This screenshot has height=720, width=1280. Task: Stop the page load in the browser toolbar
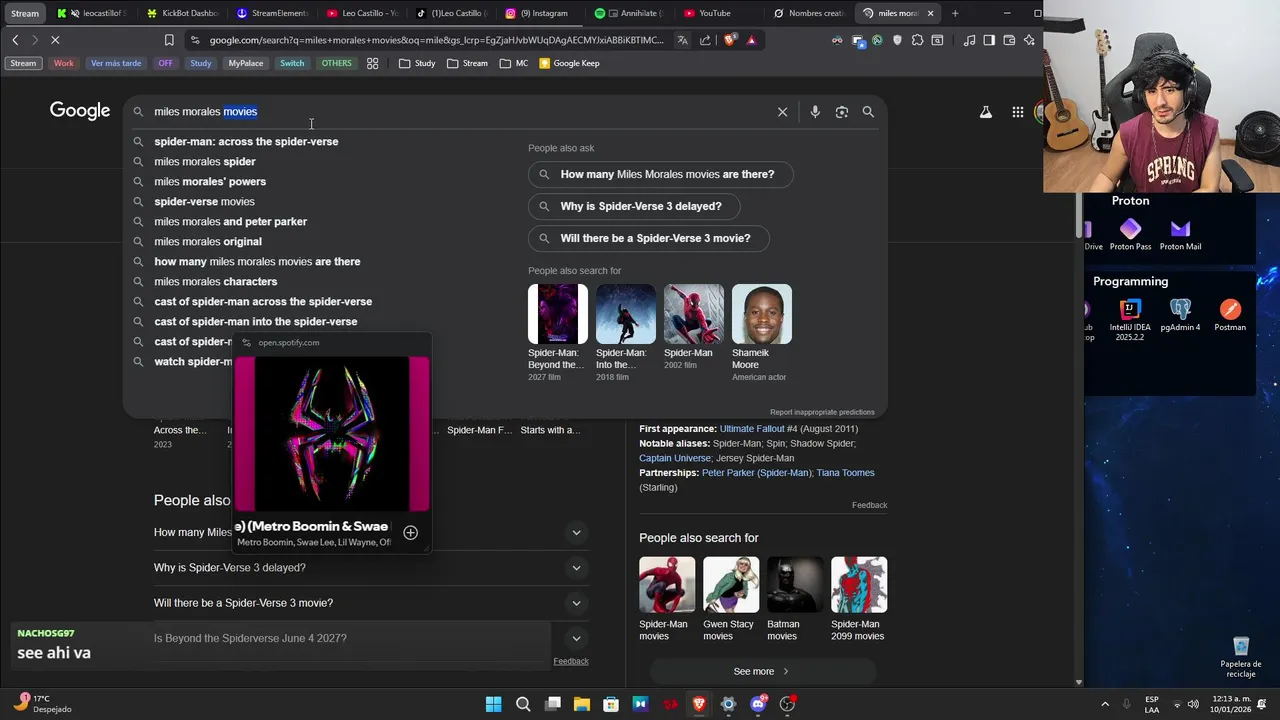click(55, 40)
